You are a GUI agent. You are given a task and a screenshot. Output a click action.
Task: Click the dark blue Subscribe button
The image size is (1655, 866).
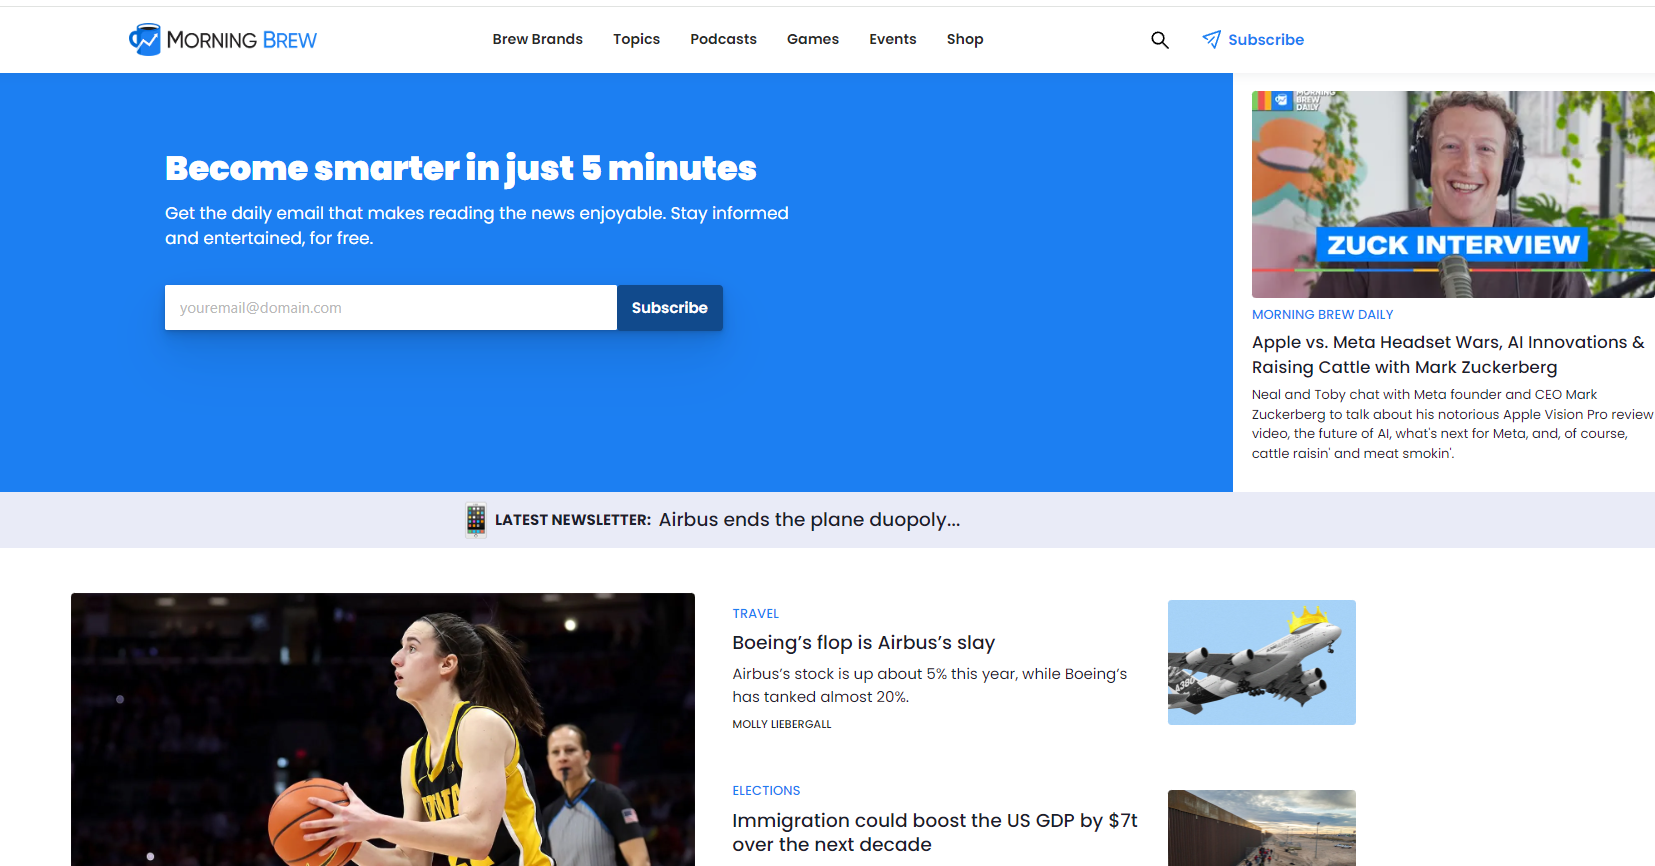click(x=670, y=308)
